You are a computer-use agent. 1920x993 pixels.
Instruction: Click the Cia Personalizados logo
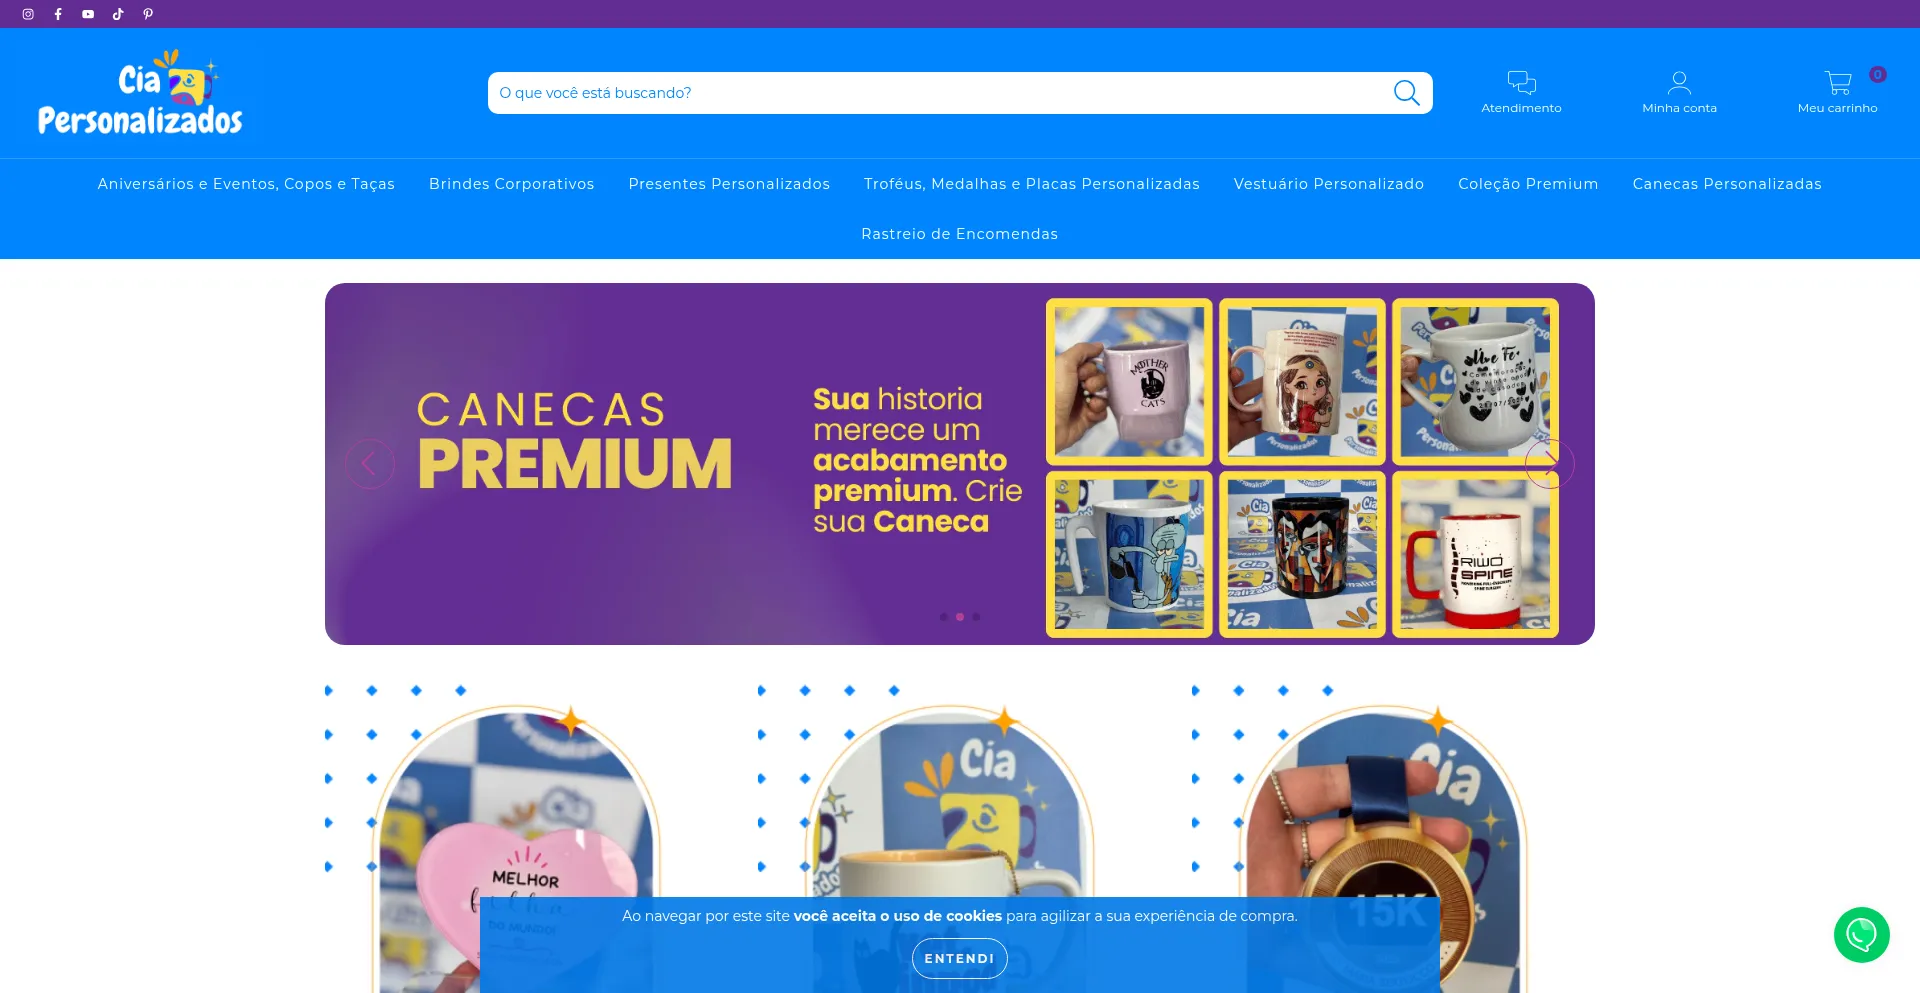point(140,92)
